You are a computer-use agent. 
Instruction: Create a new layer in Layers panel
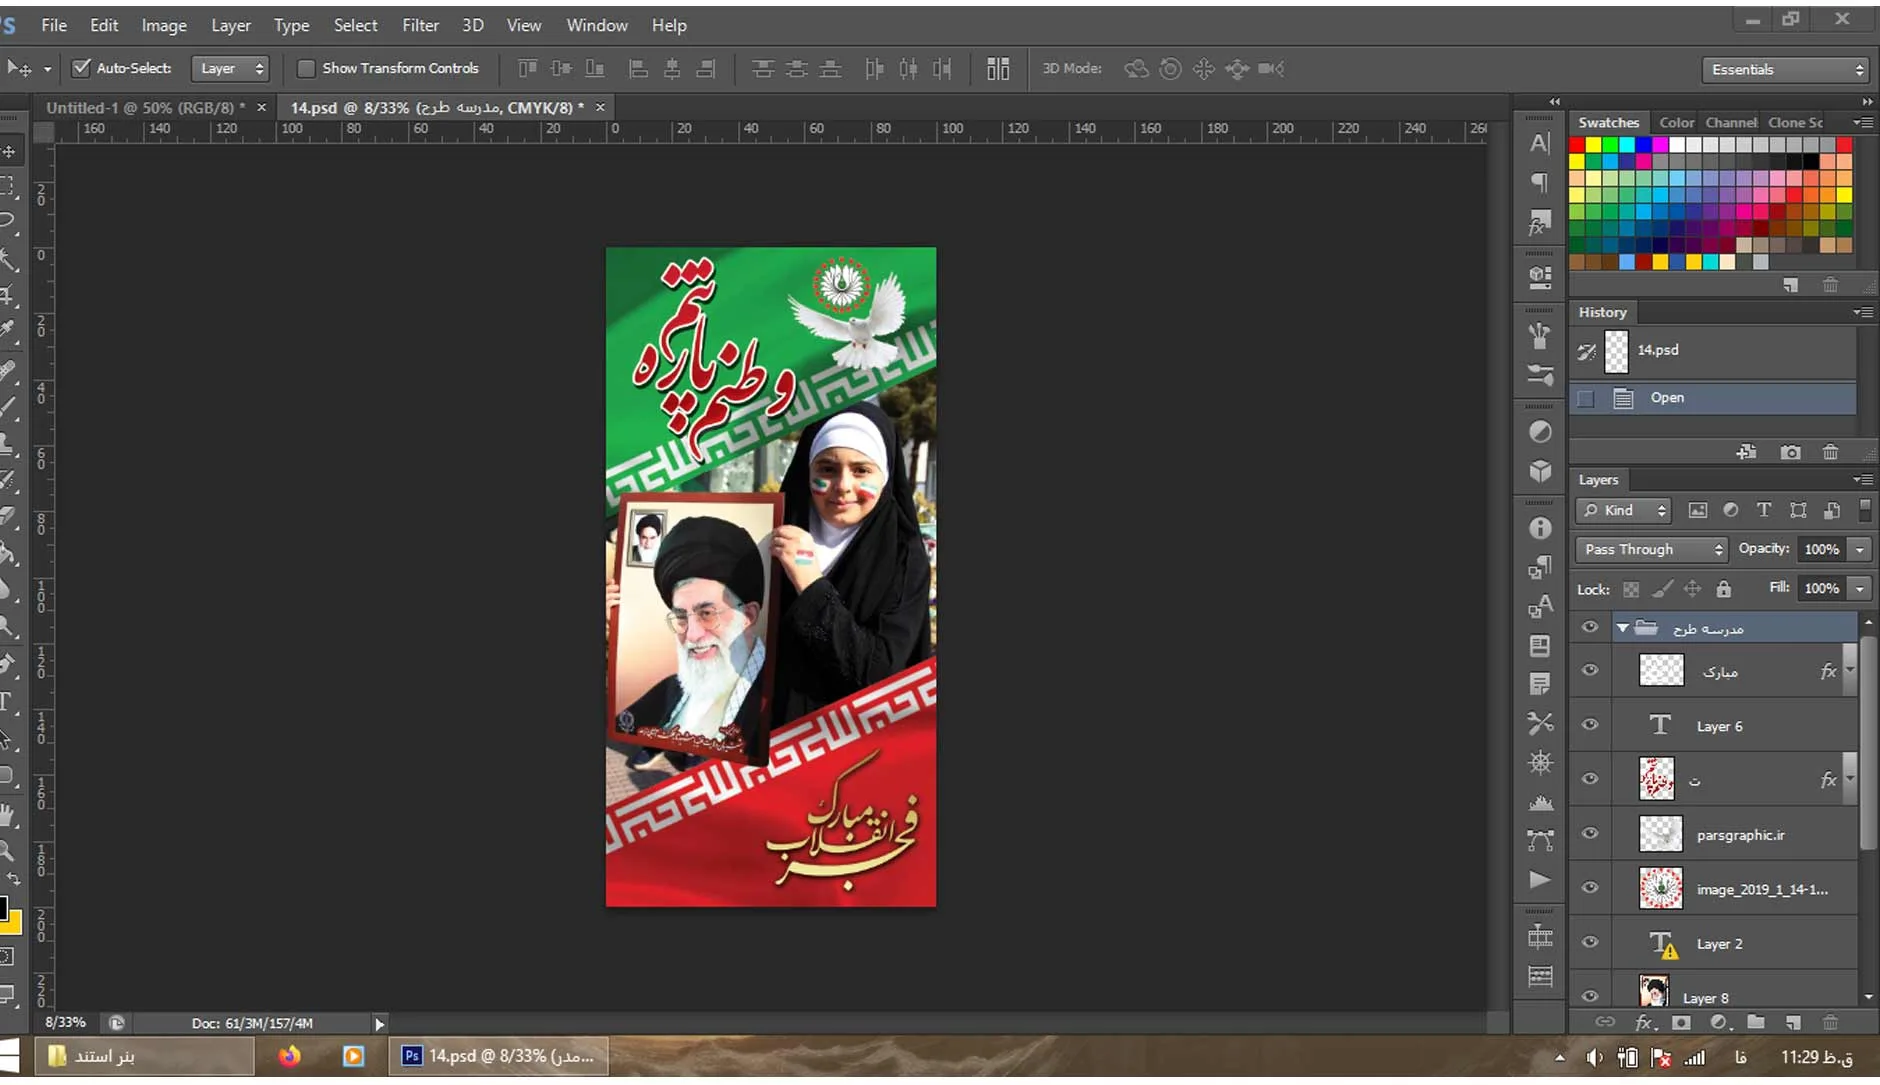[1793, 1022]
